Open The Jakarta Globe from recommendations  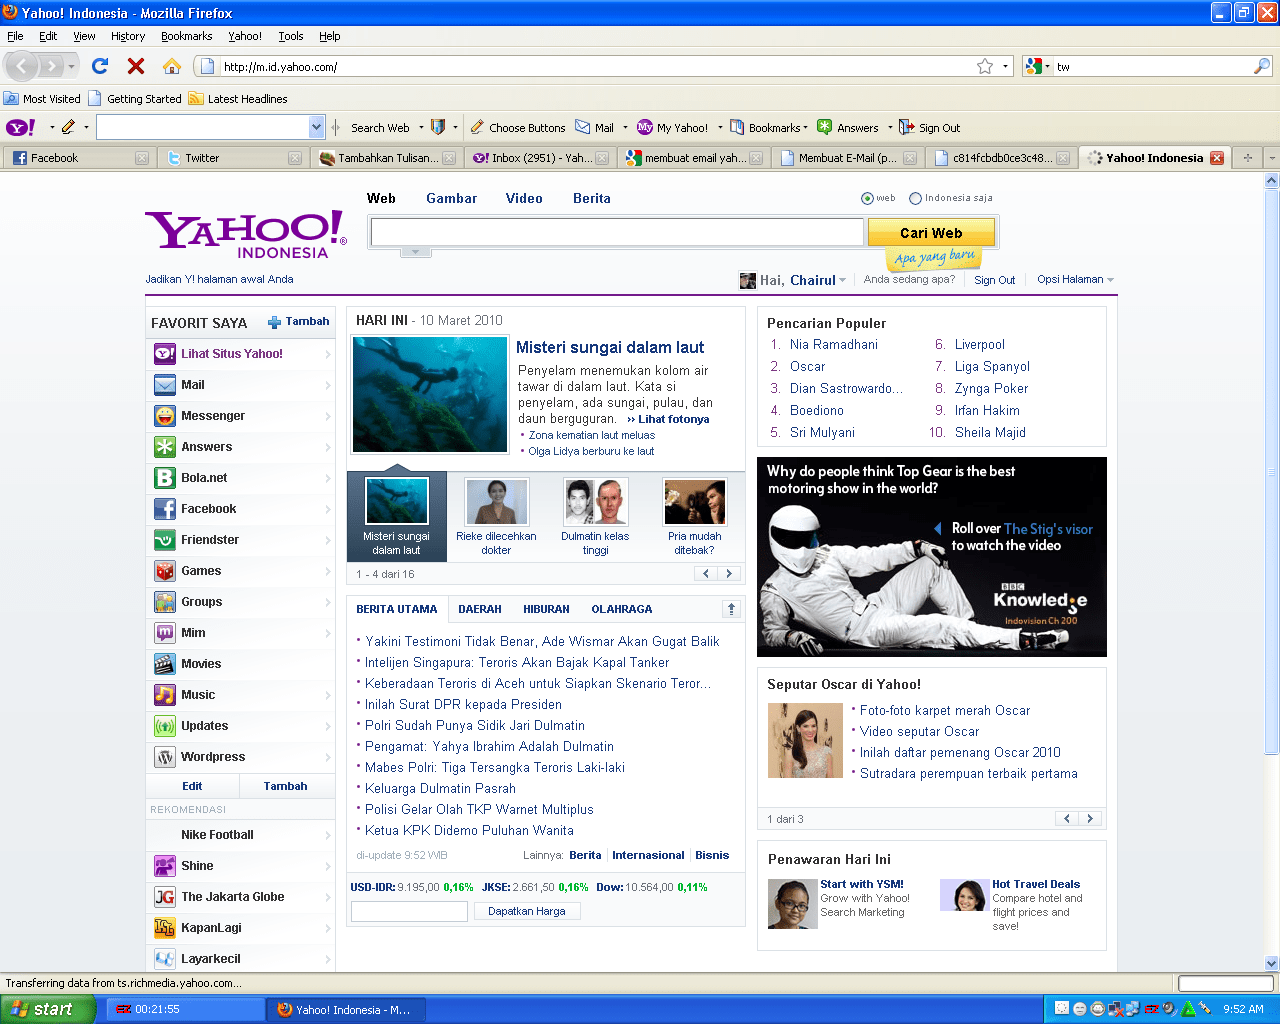coord(240,897)
